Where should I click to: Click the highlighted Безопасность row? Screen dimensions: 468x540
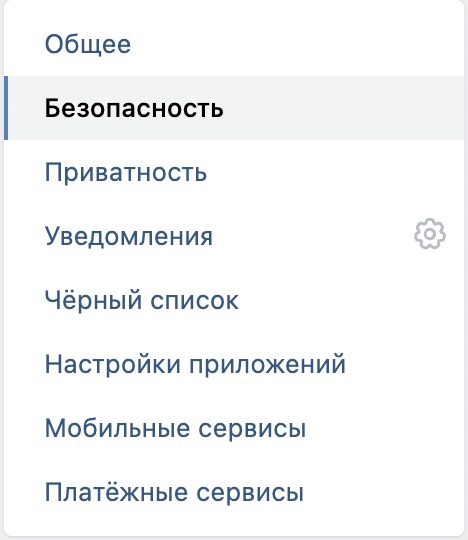pos(234,108)
